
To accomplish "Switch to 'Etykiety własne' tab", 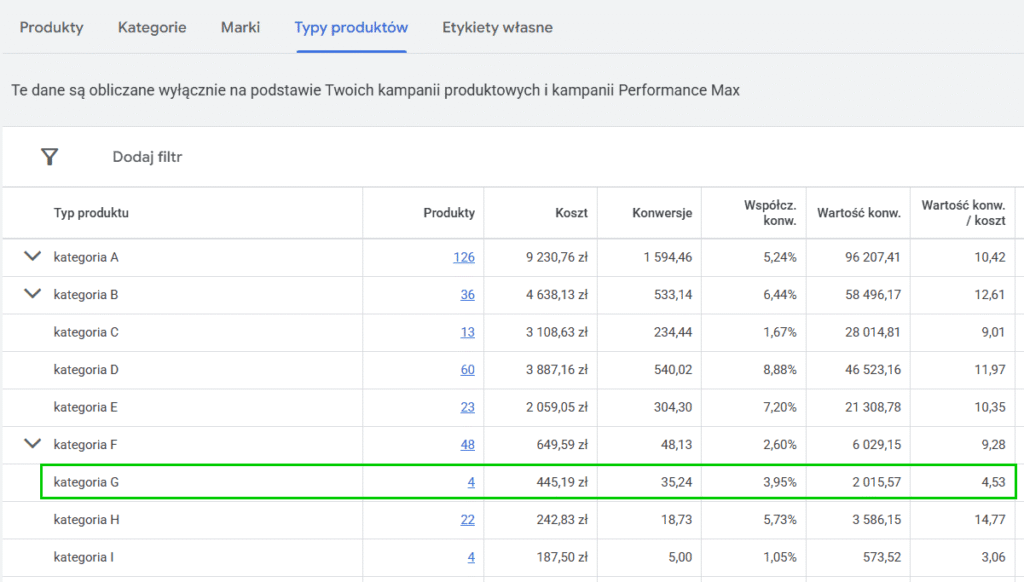I will [497, 28].
